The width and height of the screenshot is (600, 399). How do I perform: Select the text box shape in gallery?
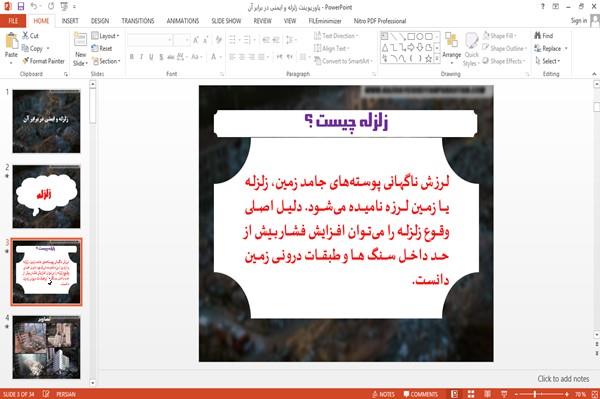[385, 37]
